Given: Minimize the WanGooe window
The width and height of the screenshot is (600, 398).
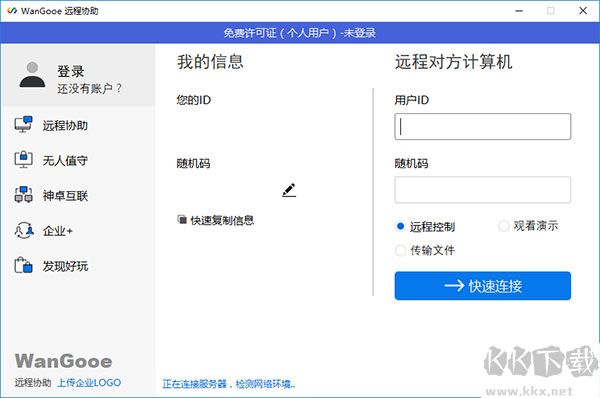Looking at the screenshot, I should (519, 11).
